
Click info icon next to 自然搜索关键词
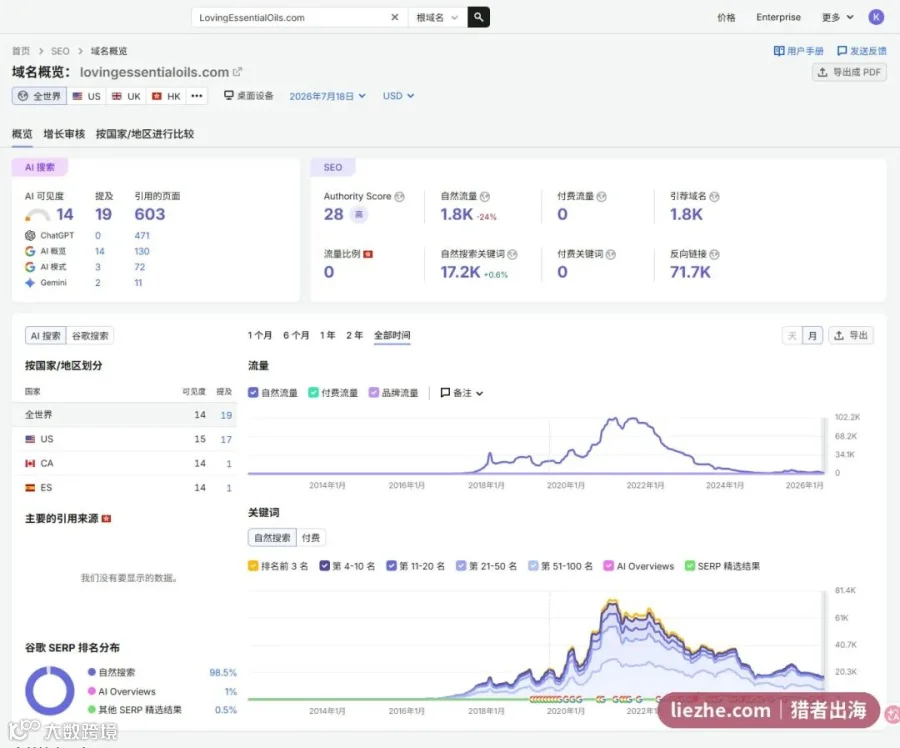coord(513,254)
